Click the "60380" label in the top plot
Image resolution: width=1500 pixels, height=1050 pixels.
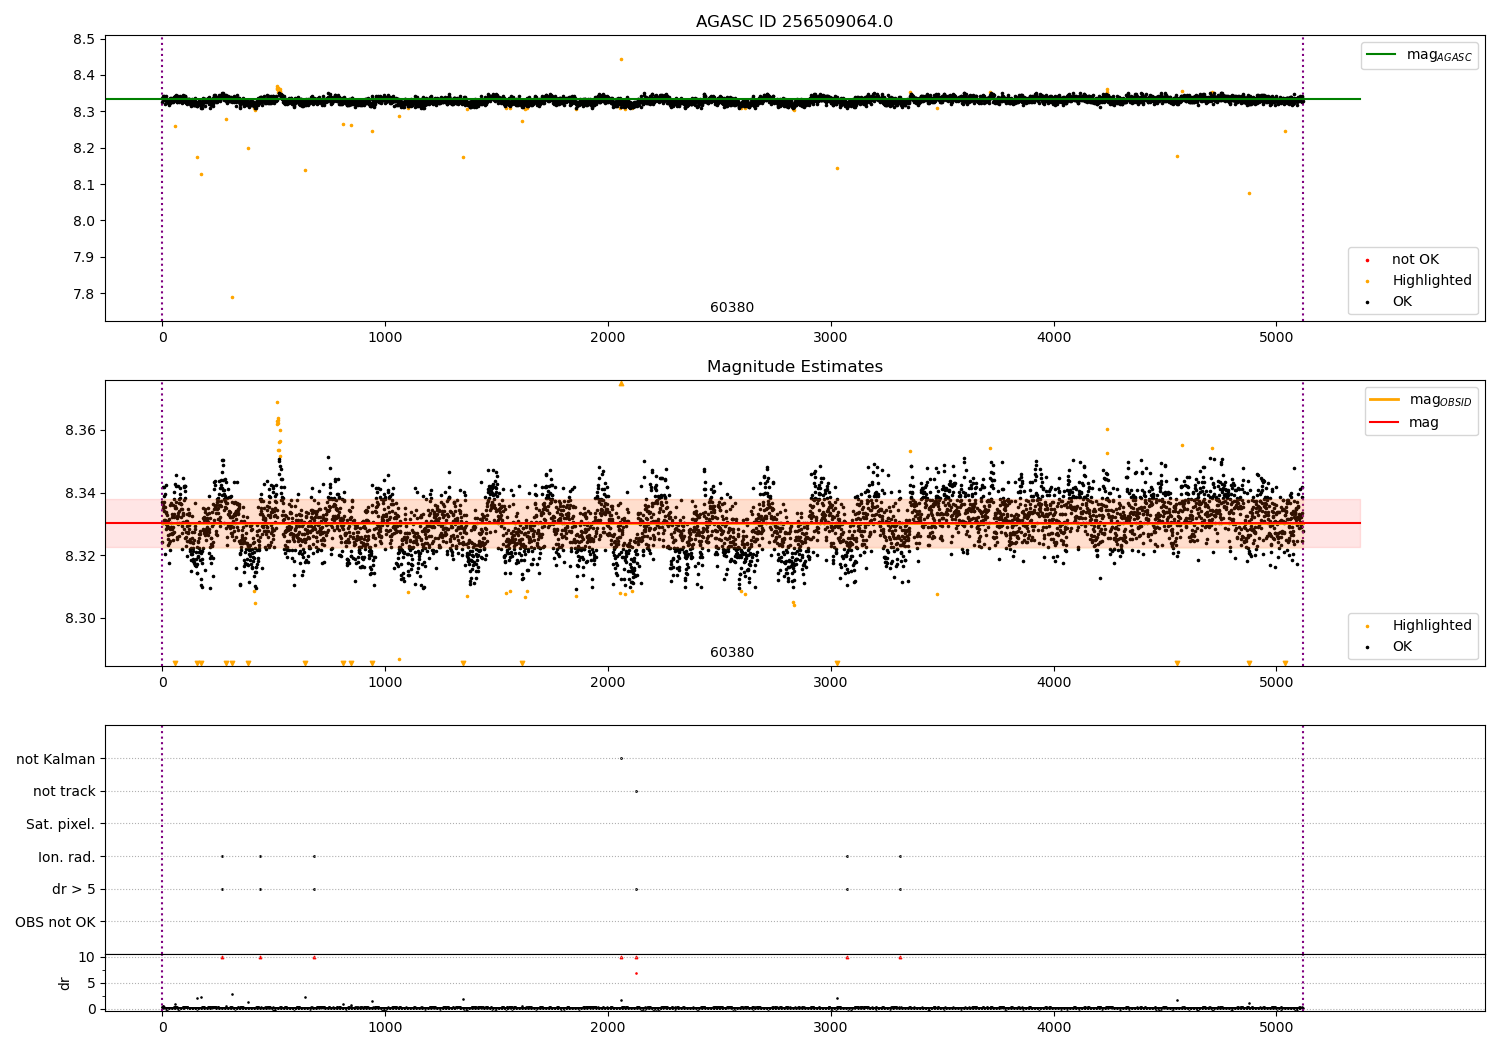point(732,308)
